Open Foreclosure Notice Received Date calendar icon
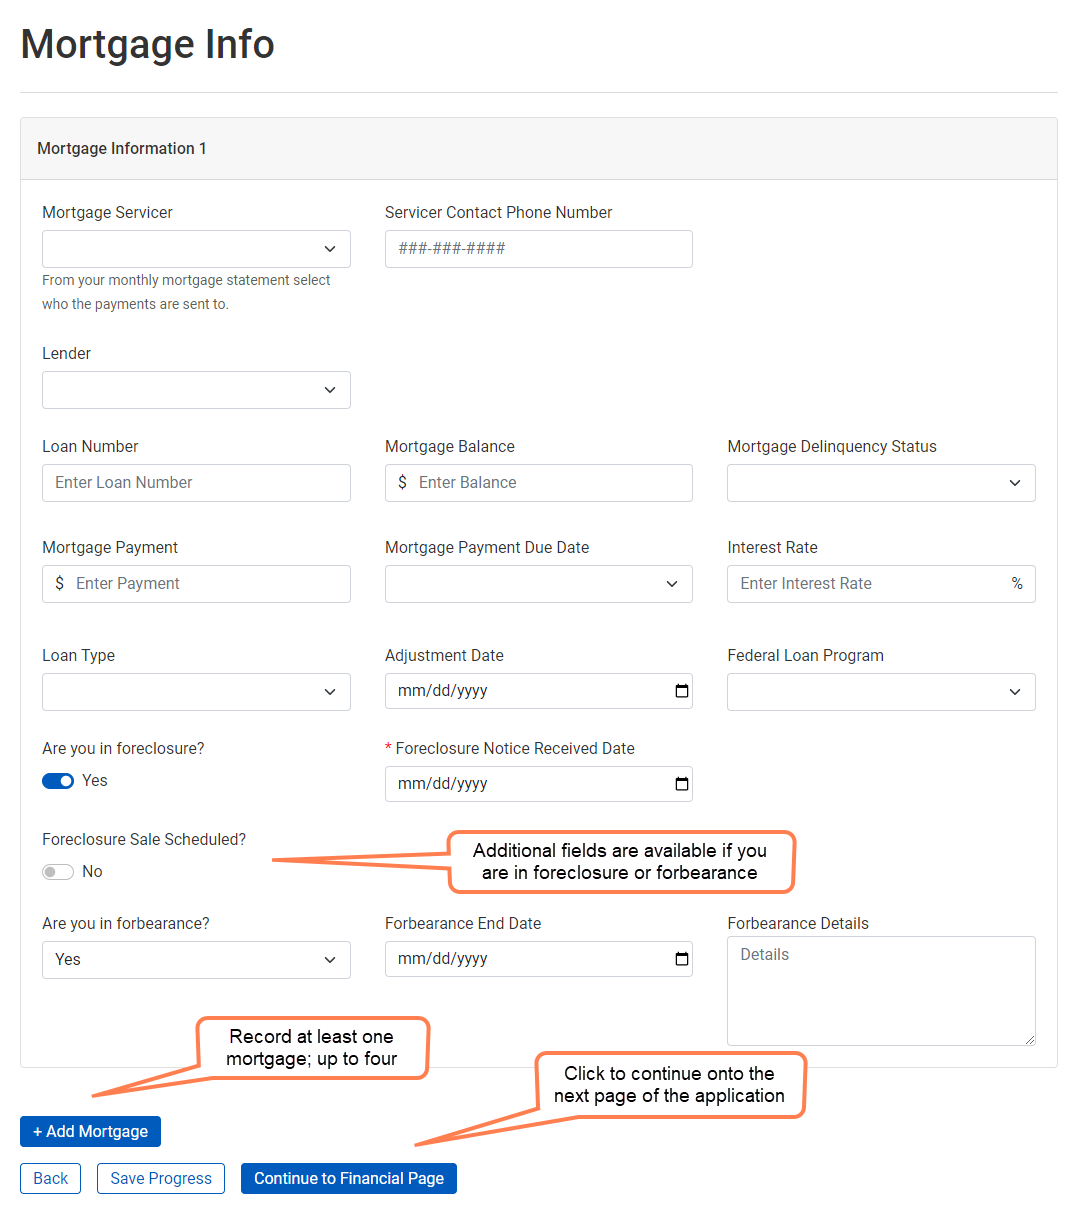Screen dimensions: 1078x1214 point(682,784)
